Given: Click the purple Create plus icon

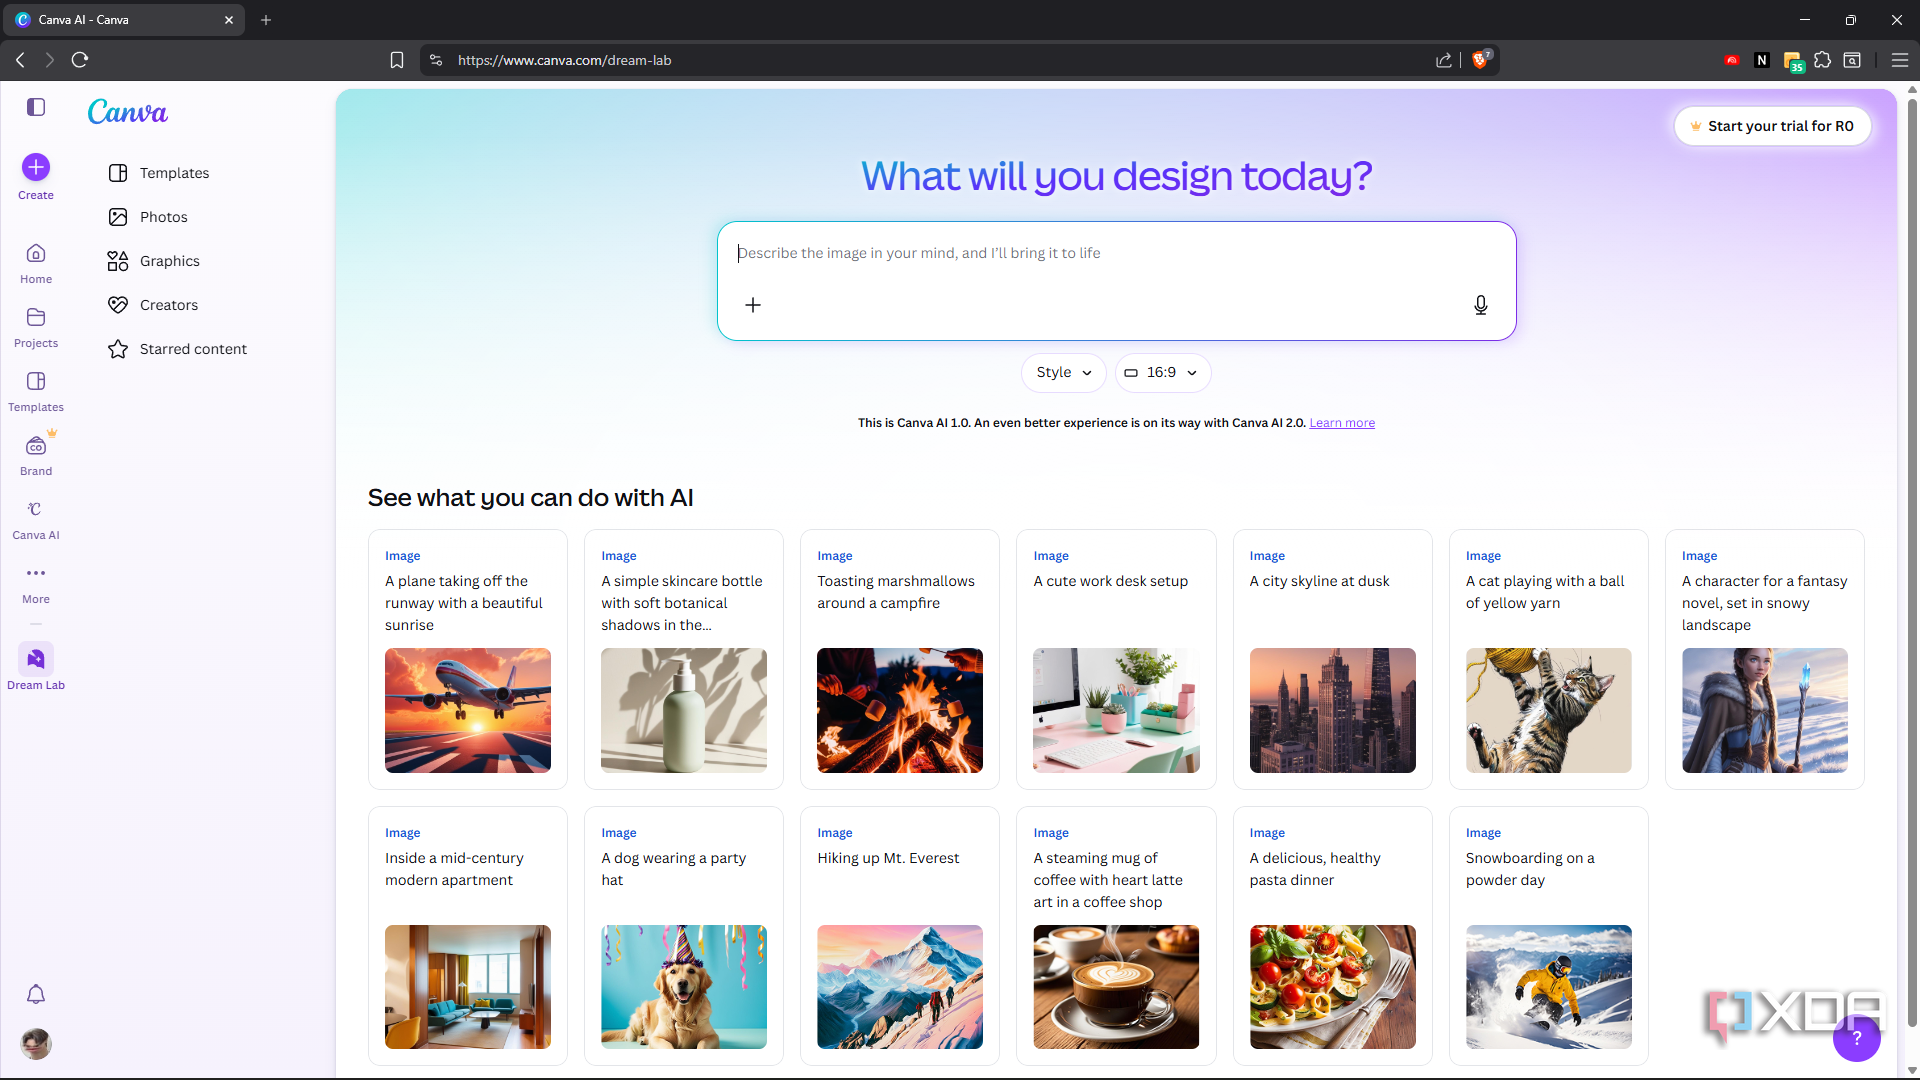Looking at the screenshot, I should [x=36, y=167].
